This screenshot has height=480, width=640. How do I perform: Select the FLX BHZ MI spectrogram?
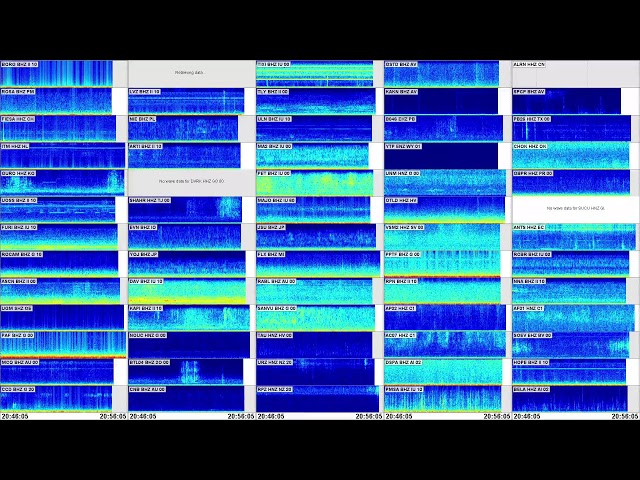(x=318, y=264)
